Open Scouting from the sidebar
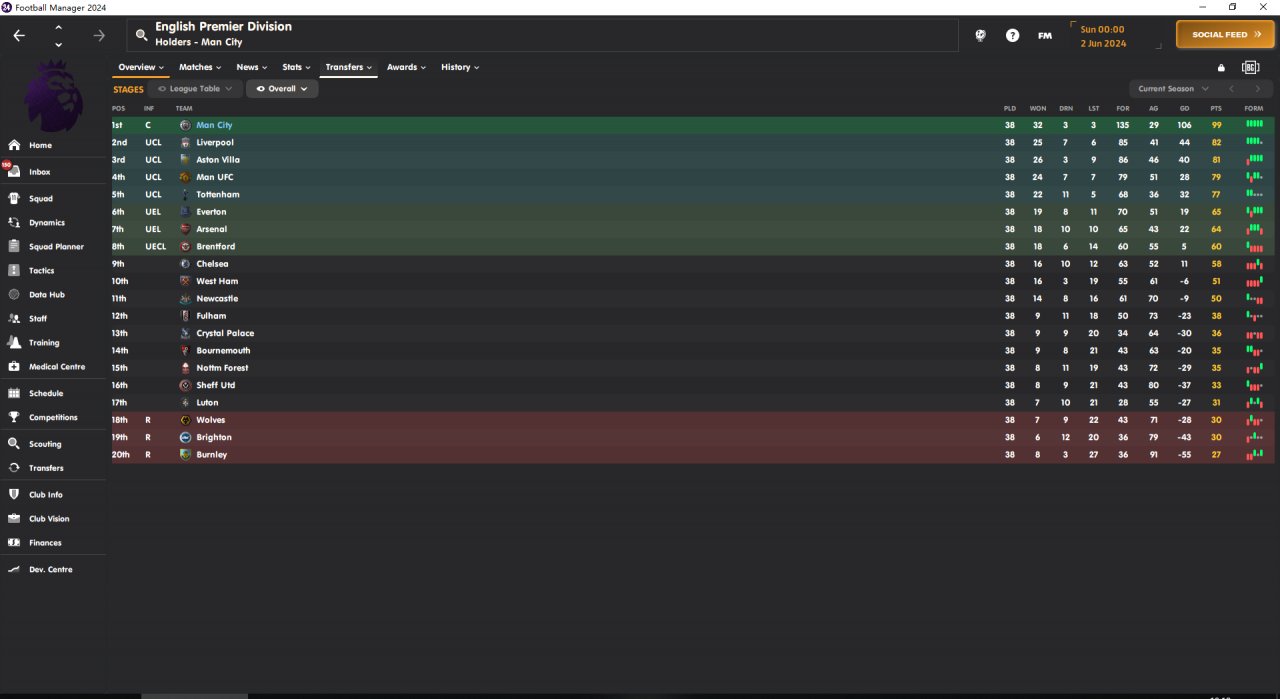This screenshot has height=699, width=1280. click(45, 444)
